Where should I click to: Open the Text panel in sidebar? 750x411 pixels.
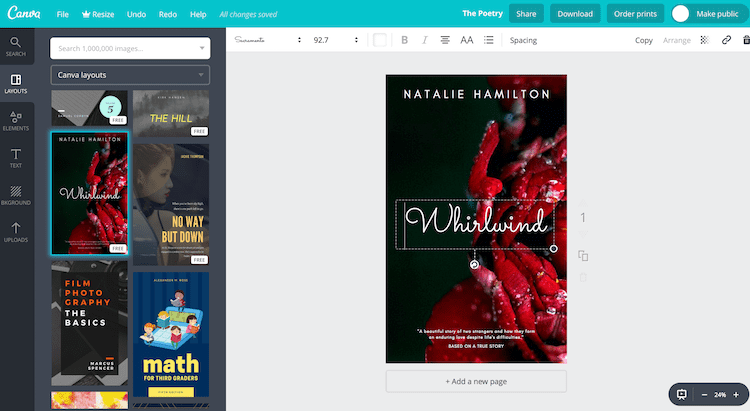coord(16,158)
